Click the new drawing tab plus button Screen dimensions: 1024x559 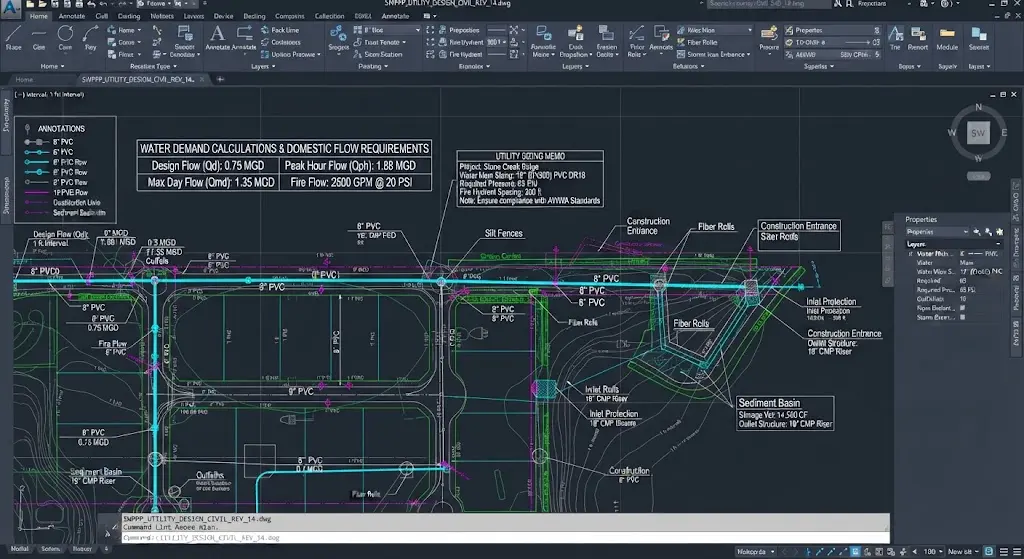[220, 79]
